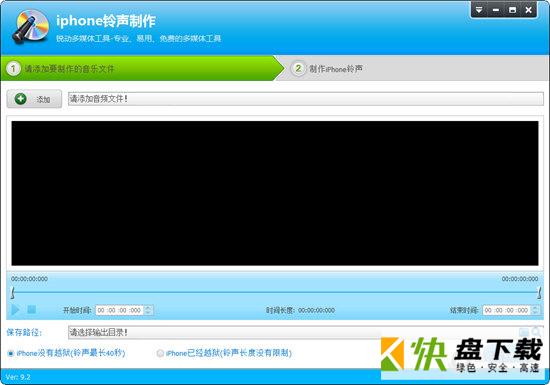This screenshot has width=550, height=385.
Task: Maximize the ringtone maker window
Action: tap(512, 10)
